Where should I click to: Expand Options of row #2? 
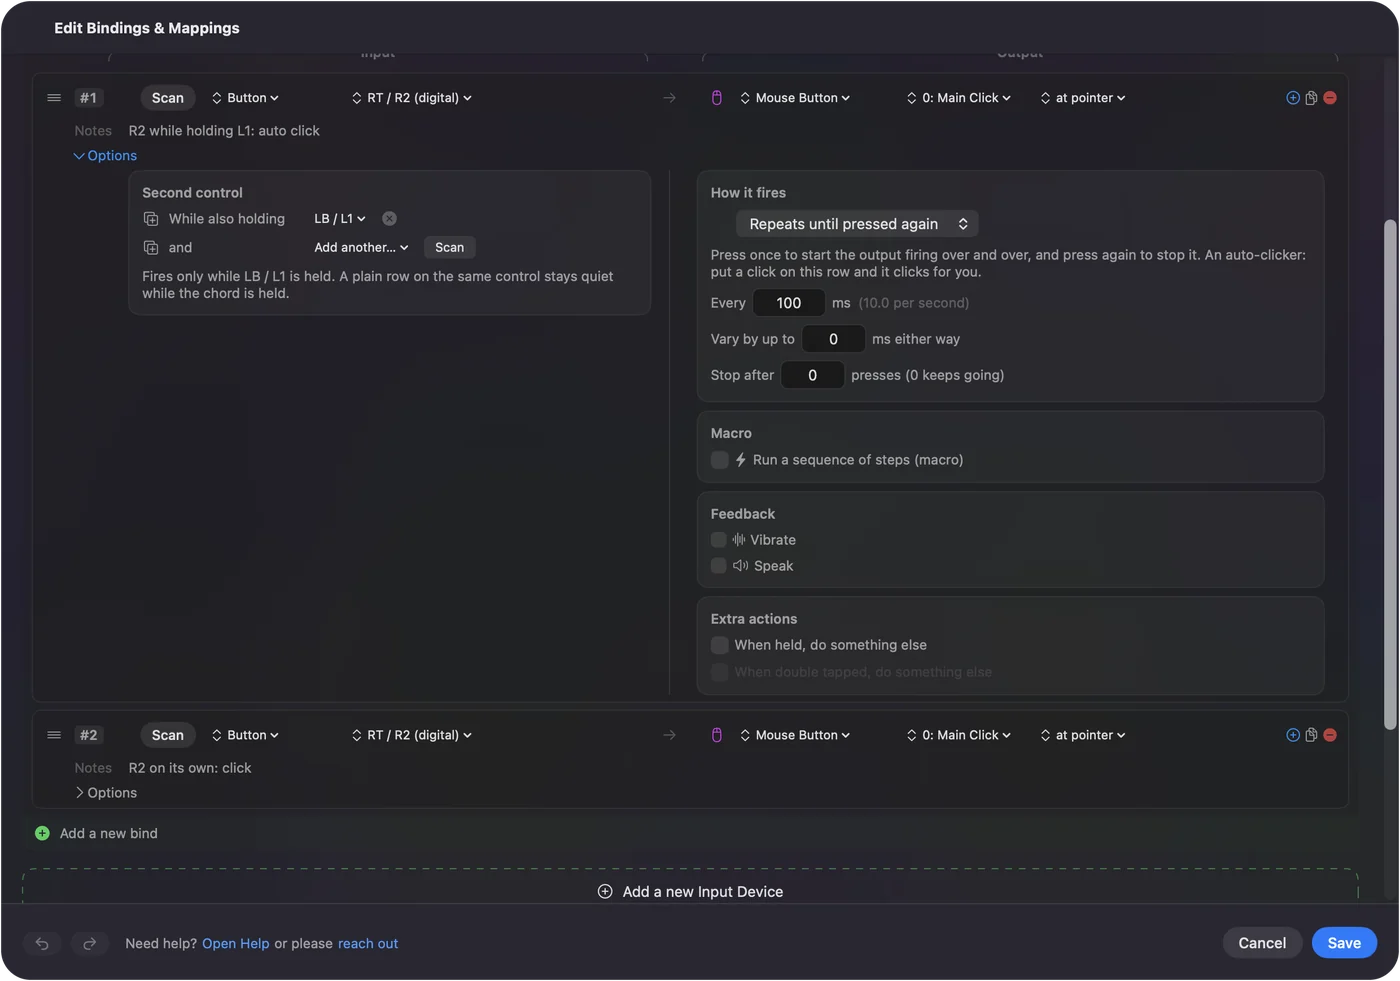click(x=105, y=793)
